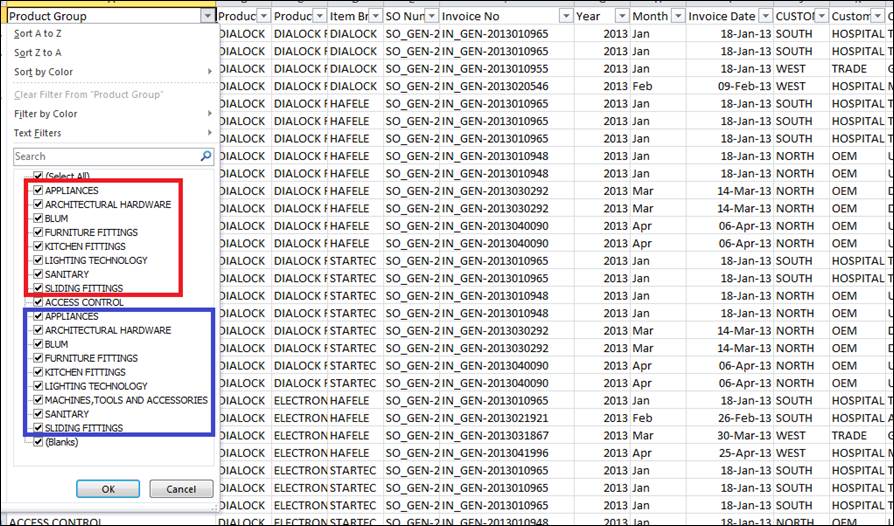Click the magnifier icon in the Search box

(x=206, y=156)
